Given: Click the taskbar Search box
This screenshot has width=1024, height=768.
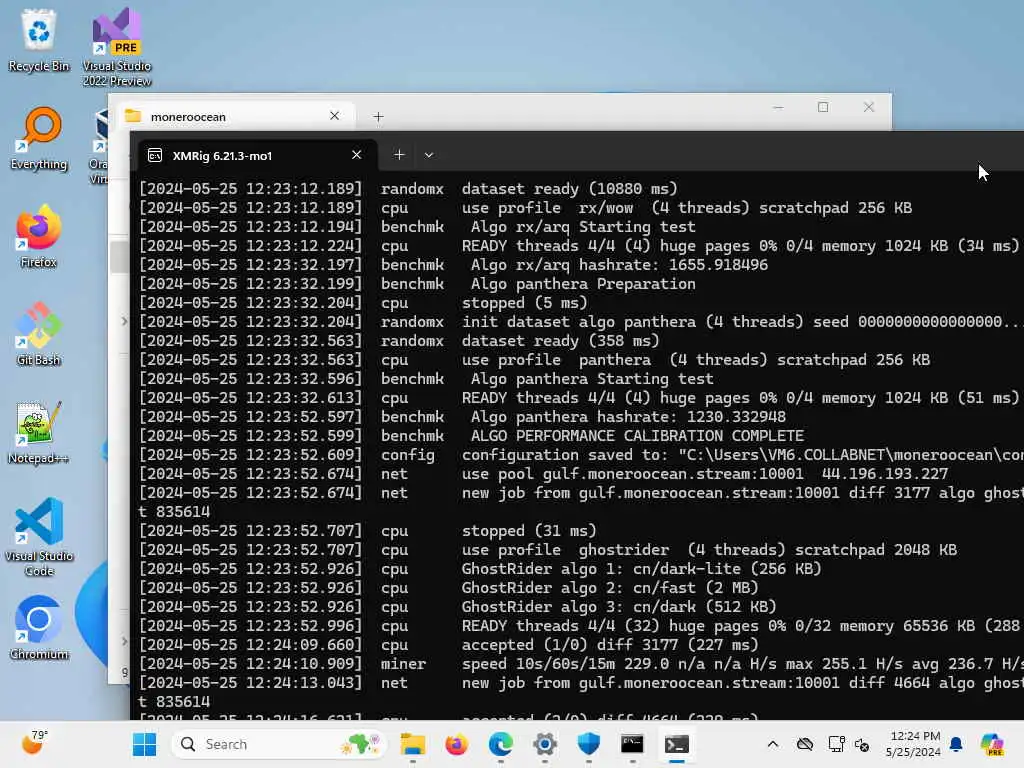Looking at the screenshot, I should (279, 744).
